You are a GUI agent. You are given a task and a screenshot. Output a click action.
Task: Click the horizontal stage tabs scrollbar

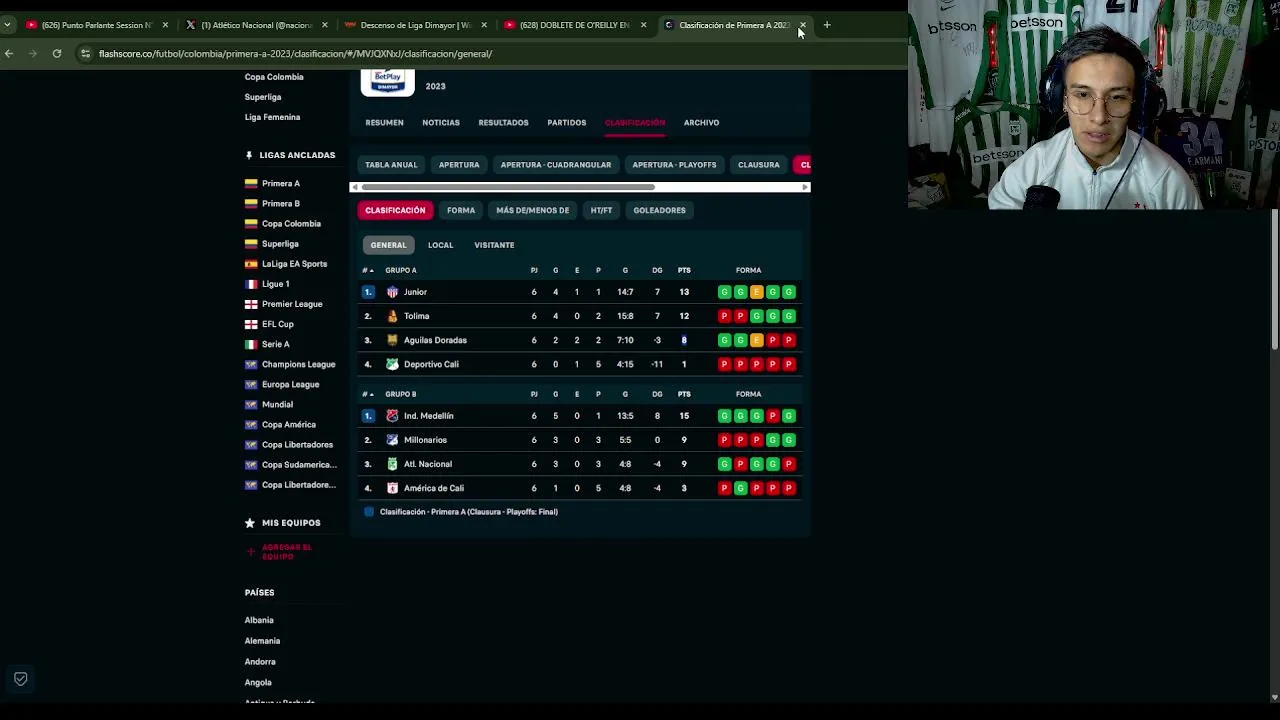click(x=508, y=187)
